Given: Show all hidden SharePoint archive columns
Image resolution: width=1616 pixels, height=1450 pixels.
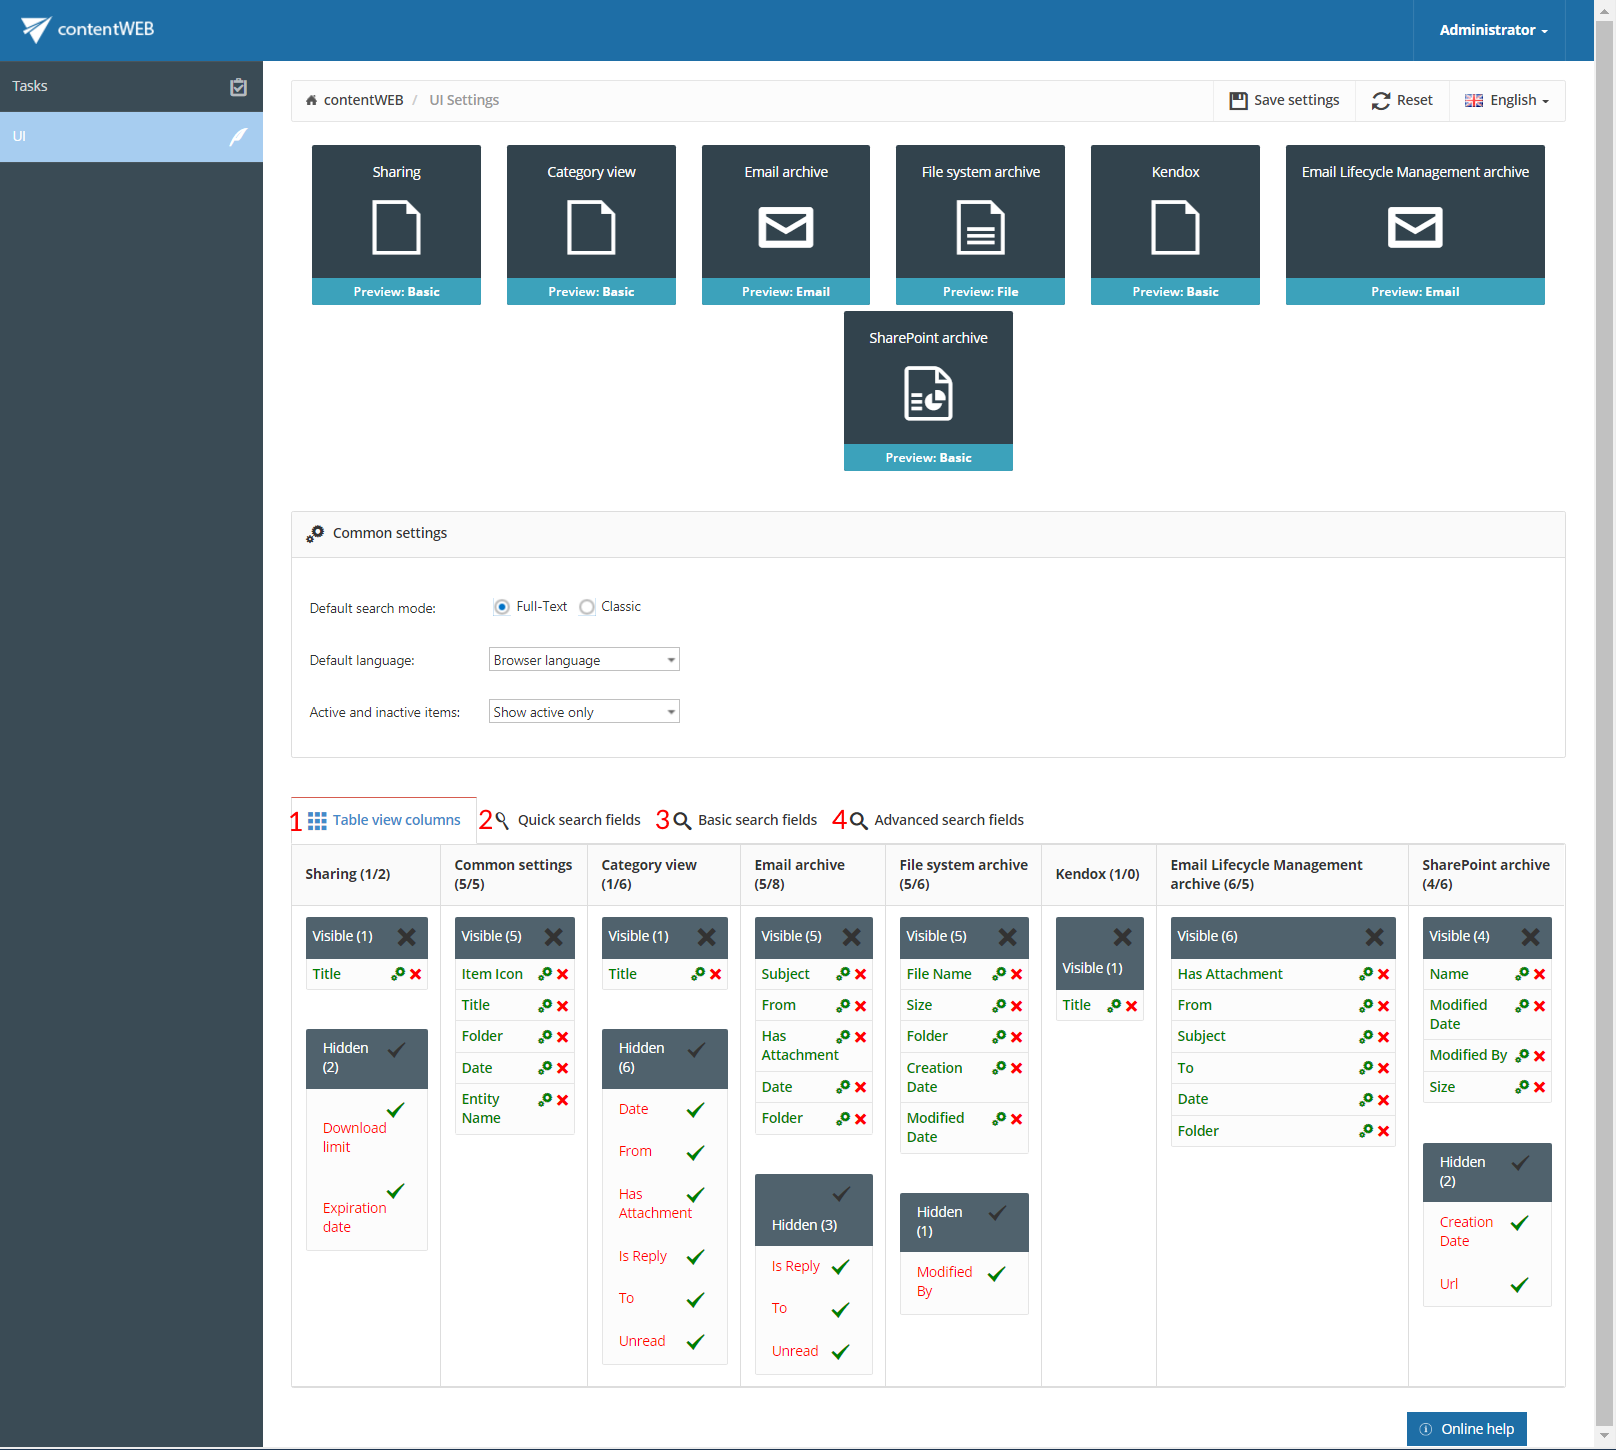Looking at the screenshot, I should tap(1521, 1164).
